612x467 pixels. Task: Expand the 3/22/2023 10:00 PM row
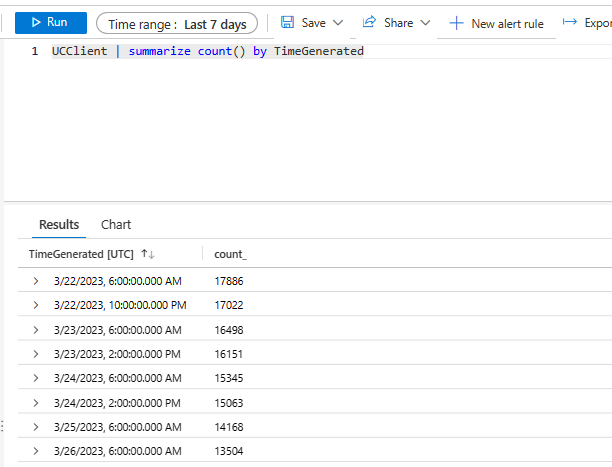tap(36, 306)
